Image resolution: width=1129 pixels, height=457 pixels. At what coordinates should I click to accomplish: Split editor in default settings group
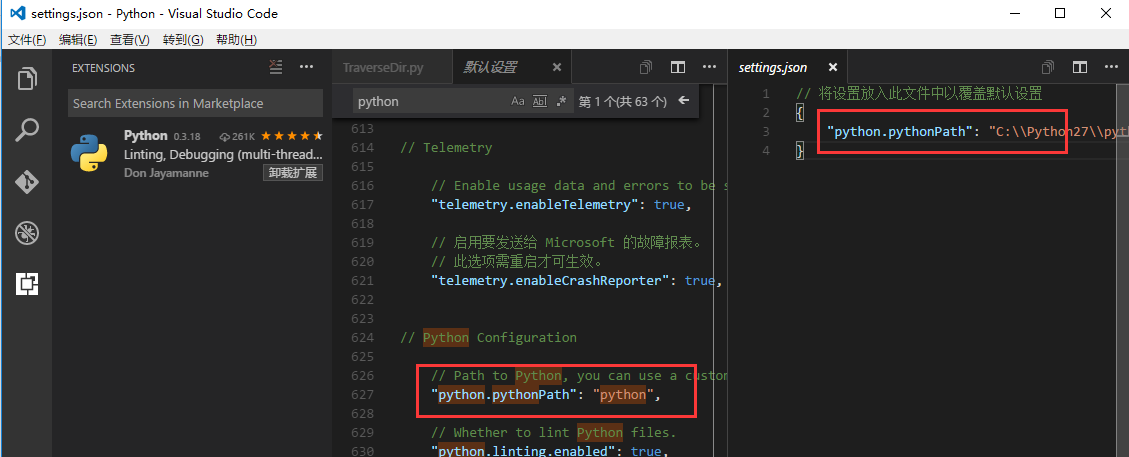678,67
